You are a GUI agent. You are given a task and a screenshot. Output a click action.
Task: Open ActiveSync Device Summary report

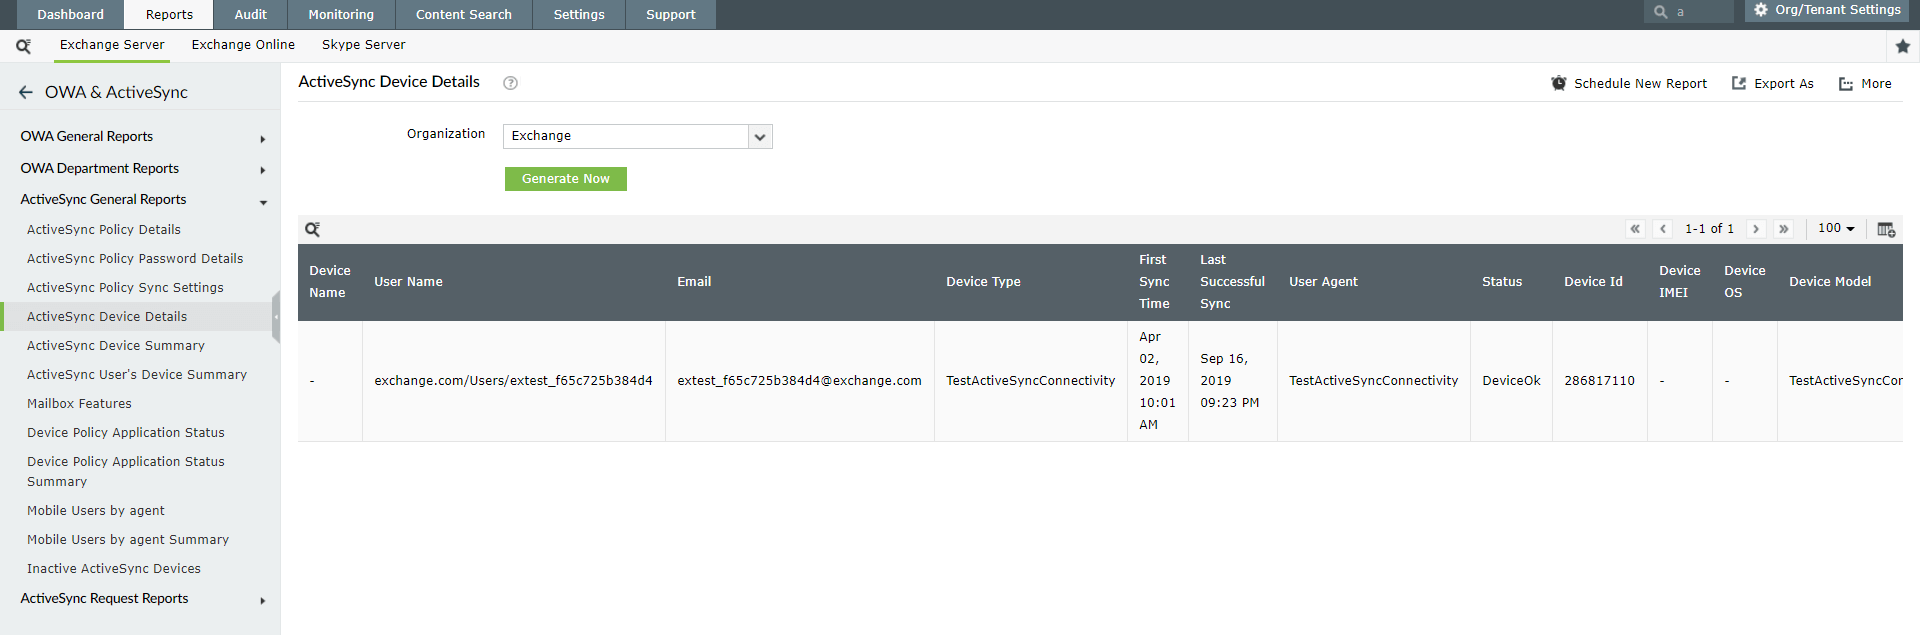coord(116,346)
